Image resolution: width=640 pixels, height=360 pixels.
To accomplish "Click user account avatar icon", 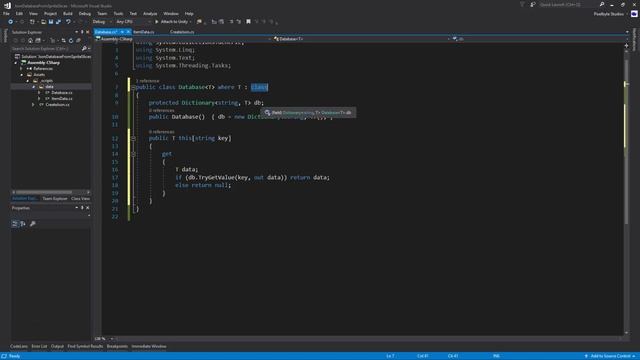I will tap(634, 13).
